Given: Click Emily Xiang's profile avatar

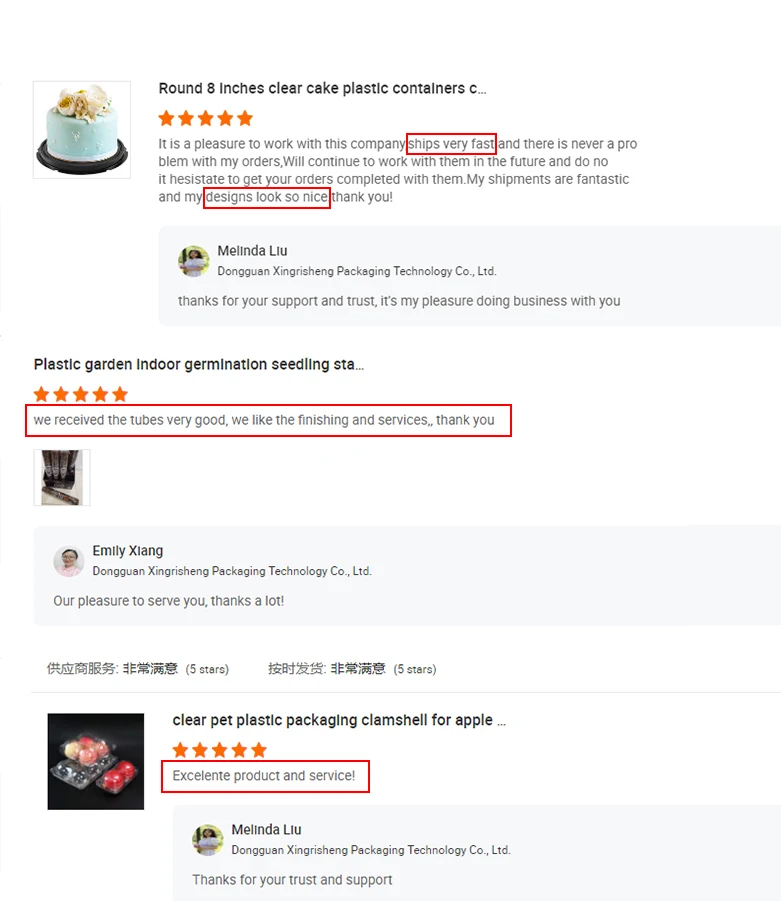Looking at the screenshot, I should click(69, 561).
